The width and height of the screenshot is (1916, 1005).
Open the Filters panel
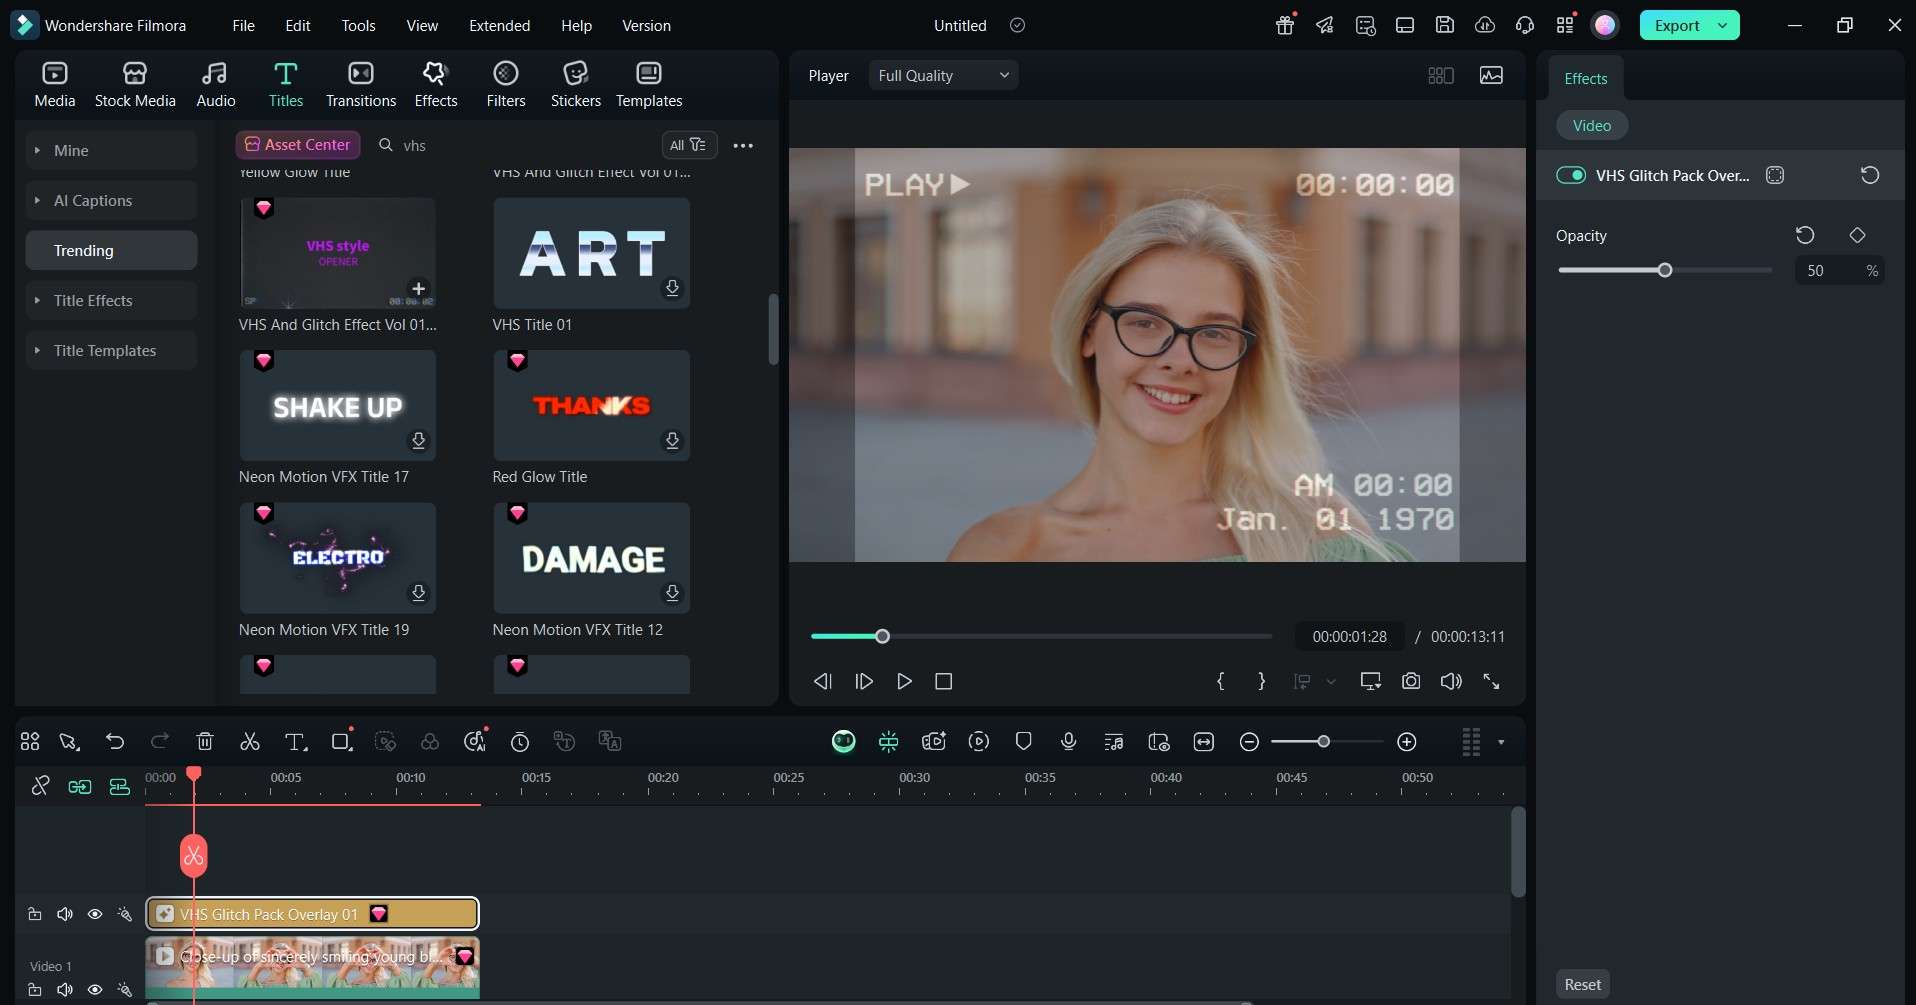(506, 84)
